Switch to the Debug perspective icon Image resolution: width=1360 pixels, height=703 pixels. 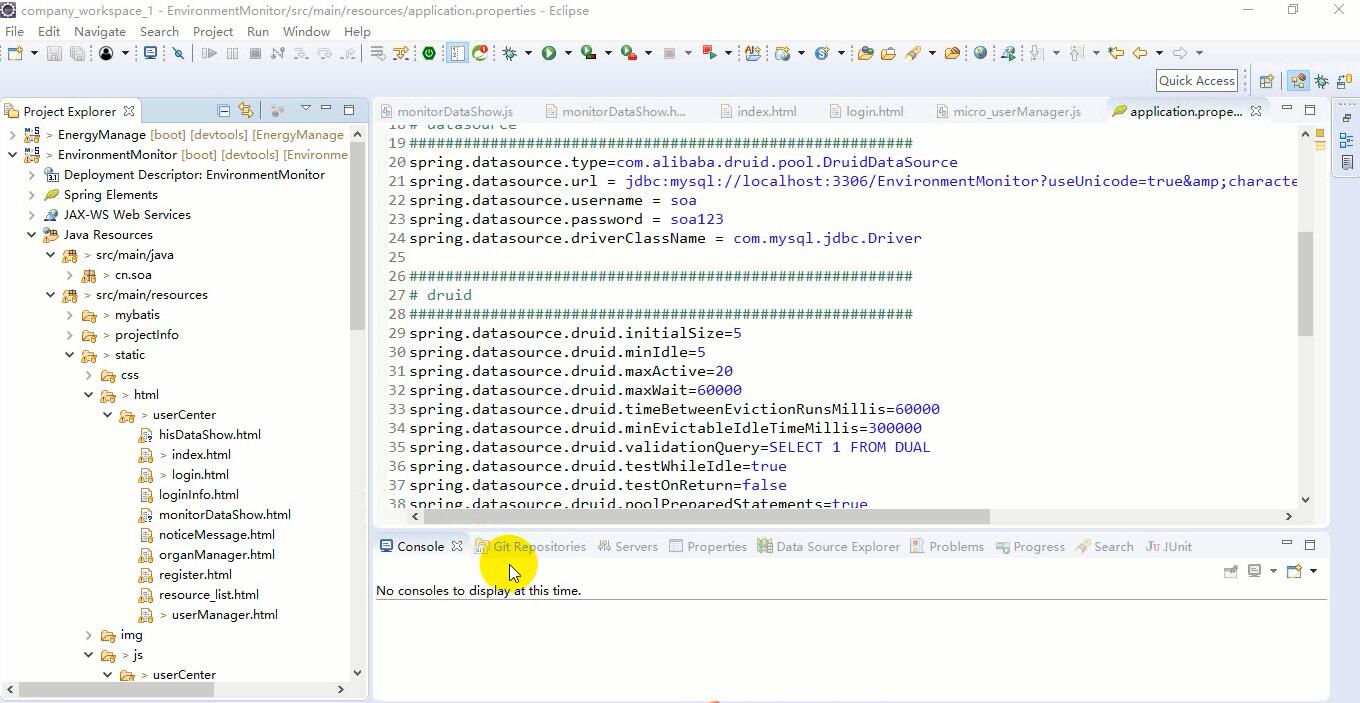coord(1321,81)
